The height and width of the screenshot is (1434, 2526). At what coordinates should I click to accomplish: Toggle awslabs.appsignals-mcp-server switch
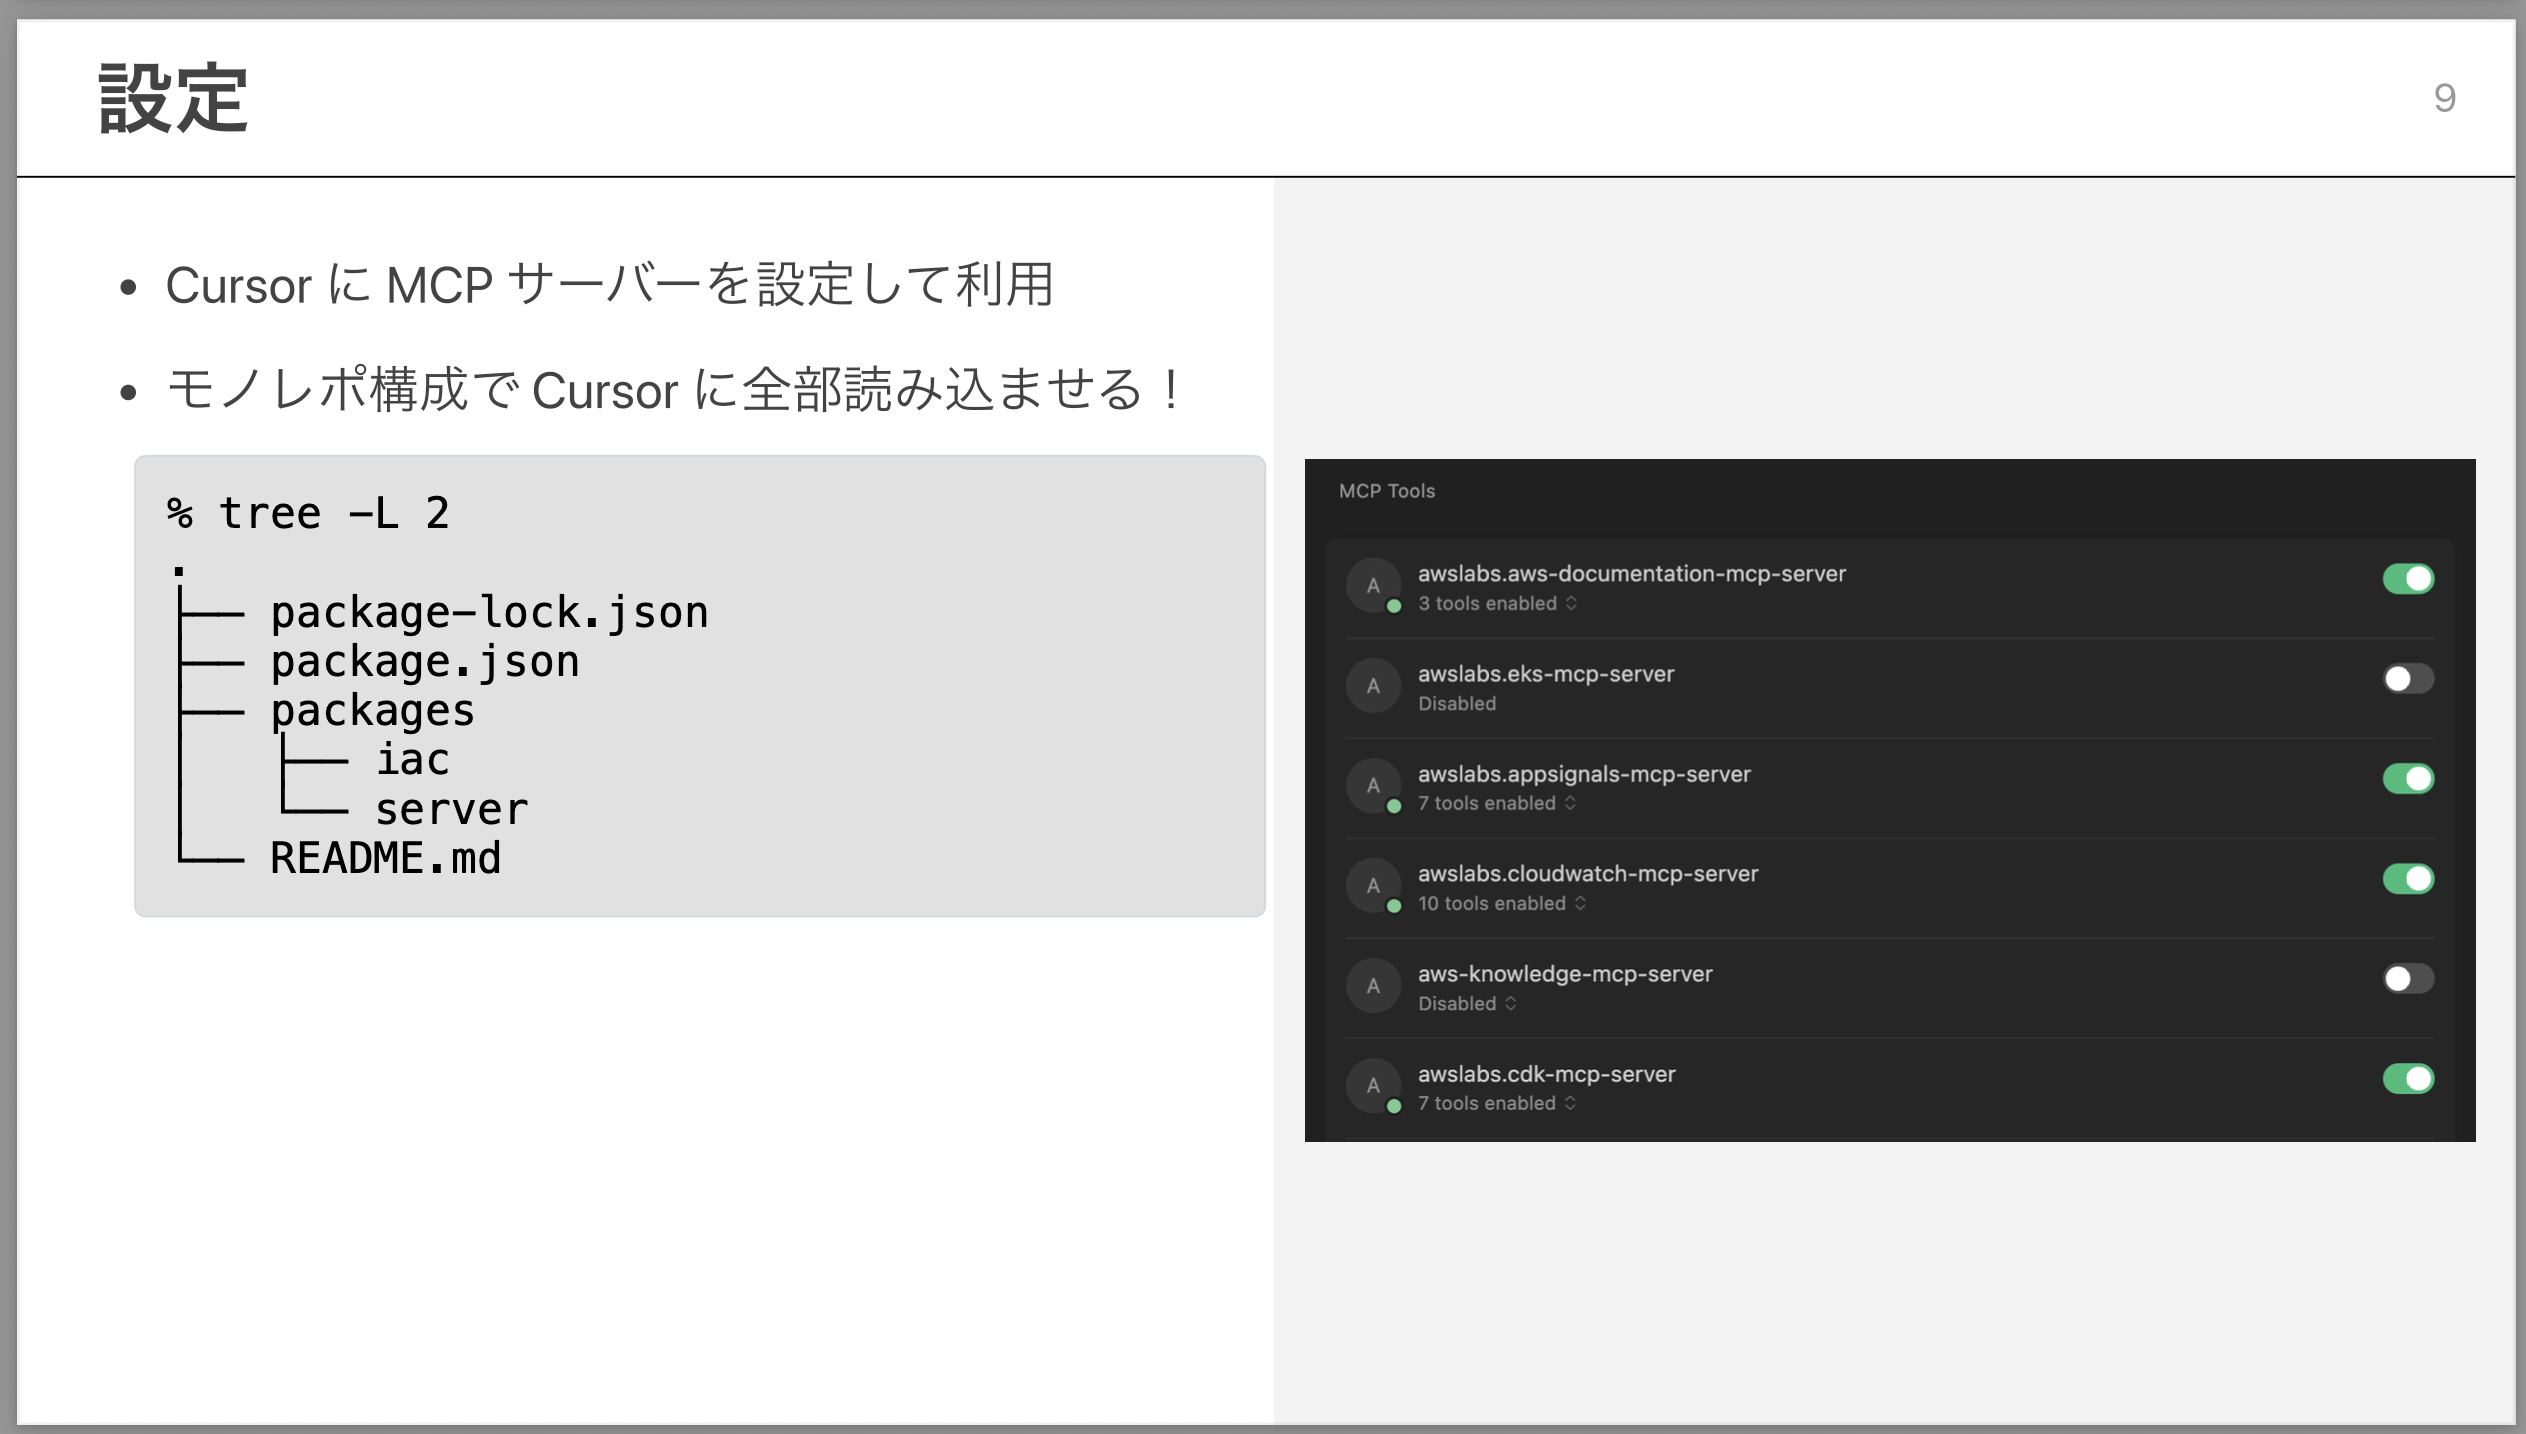[2408, 778]
